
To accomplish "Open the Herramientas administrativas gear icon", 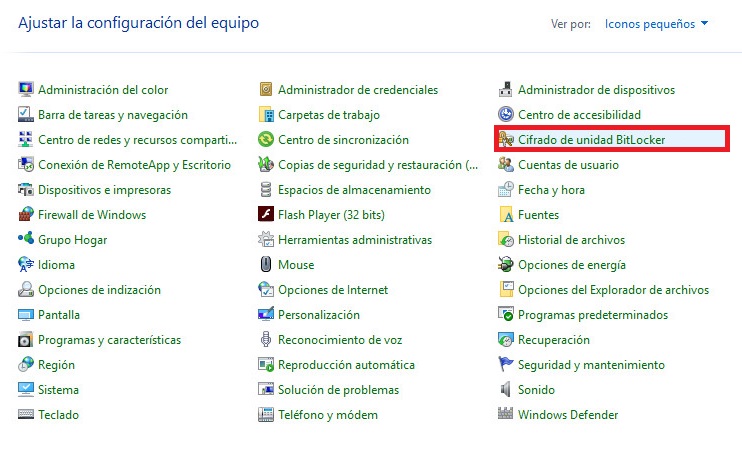I will [x=266, y=239].
